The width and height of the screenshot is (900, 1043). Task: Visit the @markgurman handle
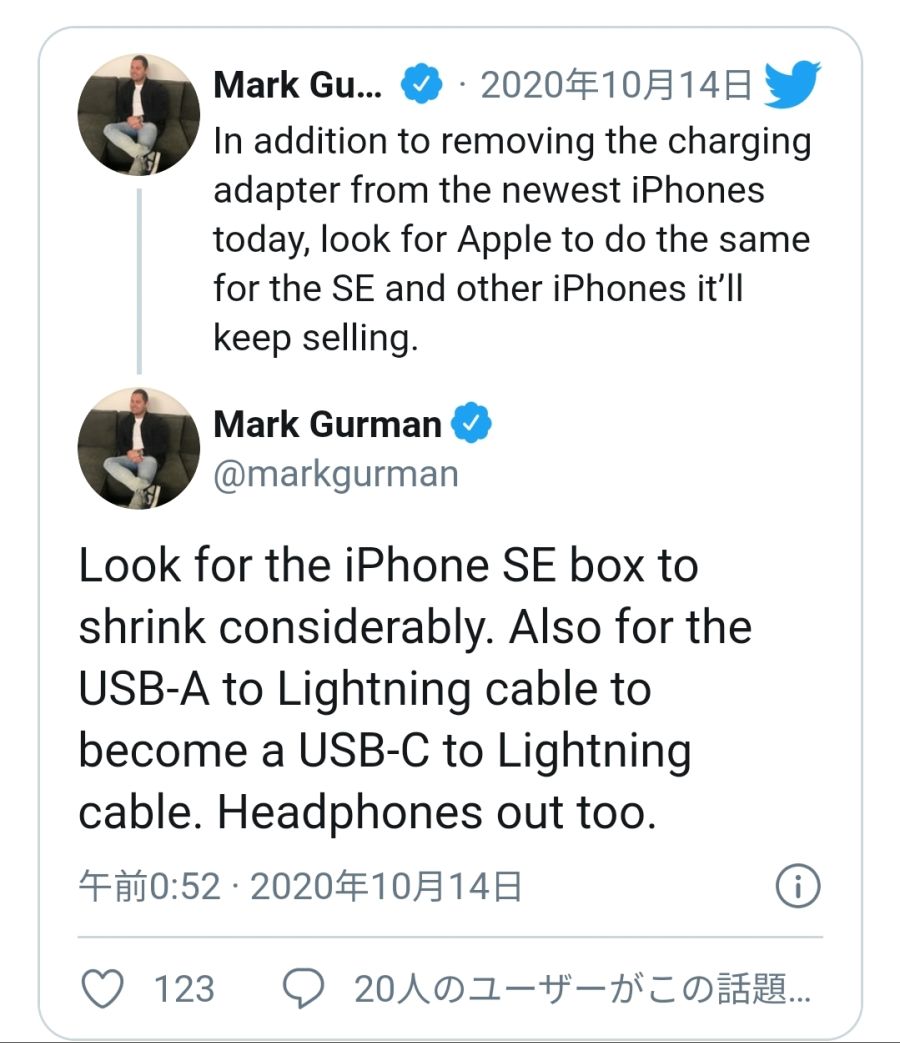click(x=336, y=472)
